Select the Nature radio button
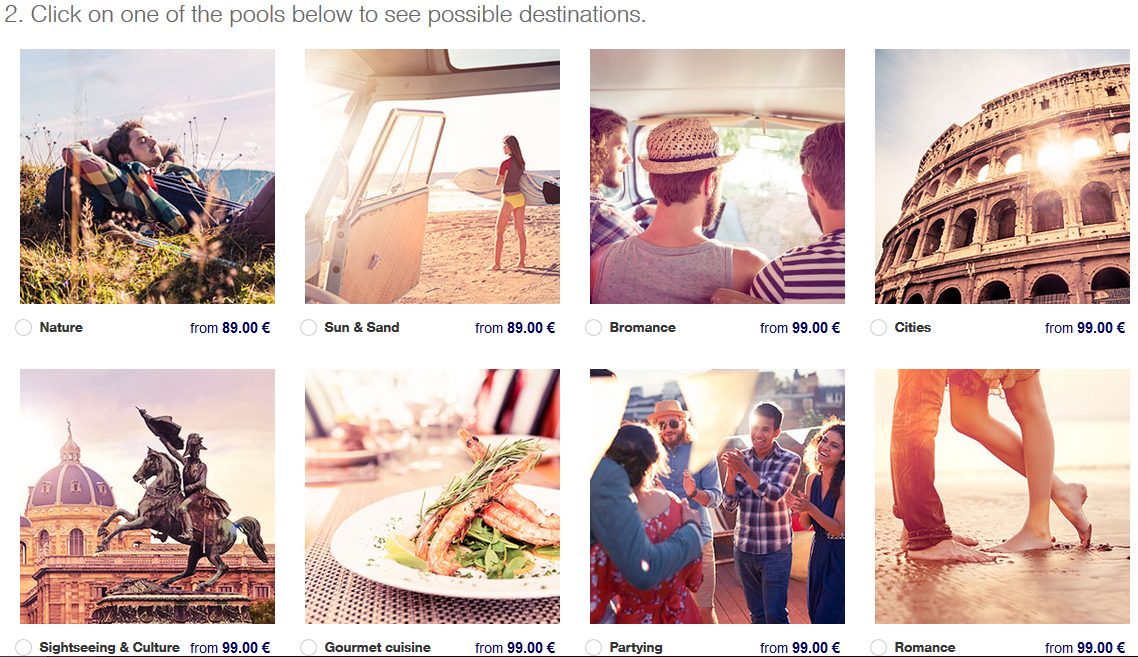Viewport: 1138px width, 657px height. pyautogui.click(x=23, y=327)
